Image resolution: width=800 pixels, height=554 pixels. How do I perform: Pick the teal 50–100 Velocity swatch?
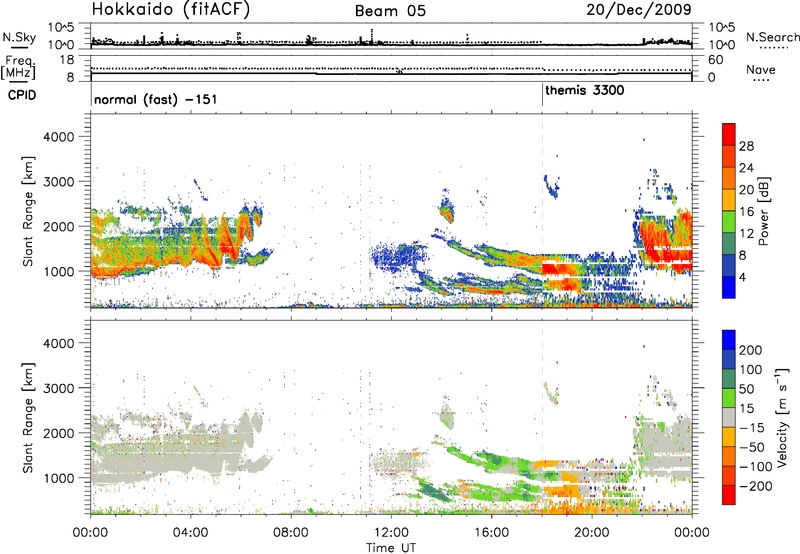(x=729, y=379)
